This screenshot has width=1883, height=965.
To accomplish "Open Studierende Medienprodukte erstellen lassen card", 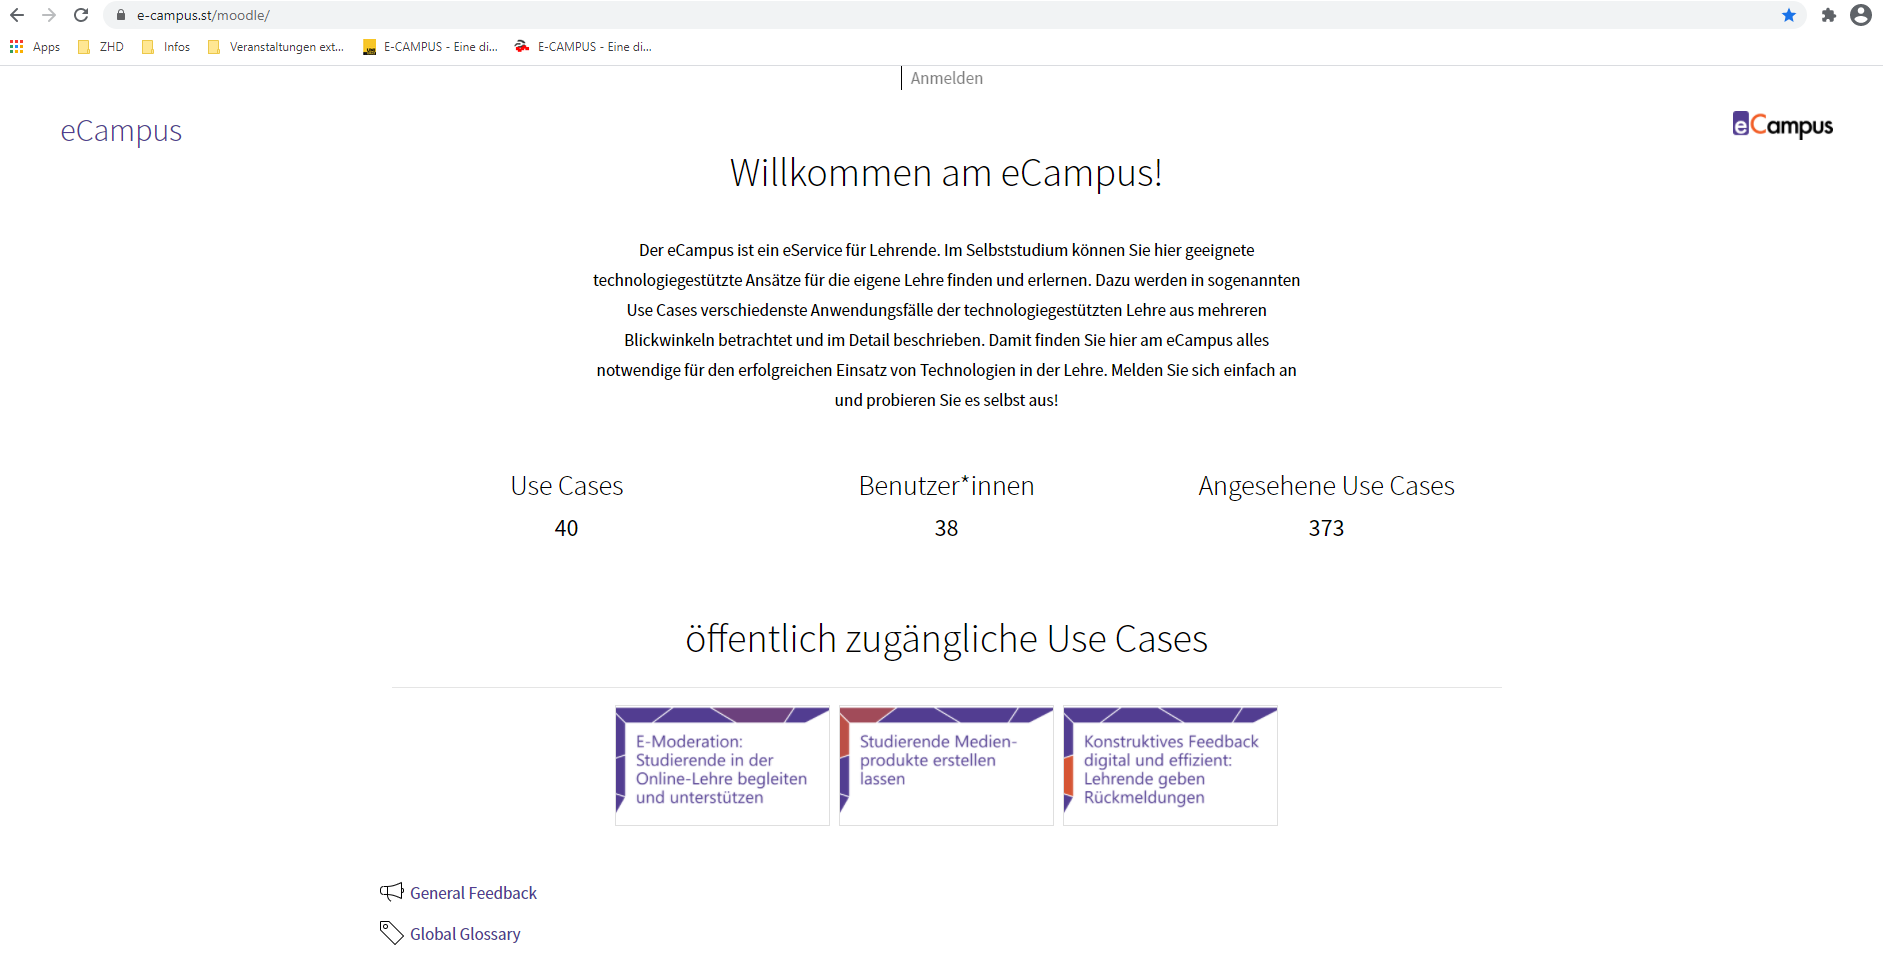I will pos(946,766).
